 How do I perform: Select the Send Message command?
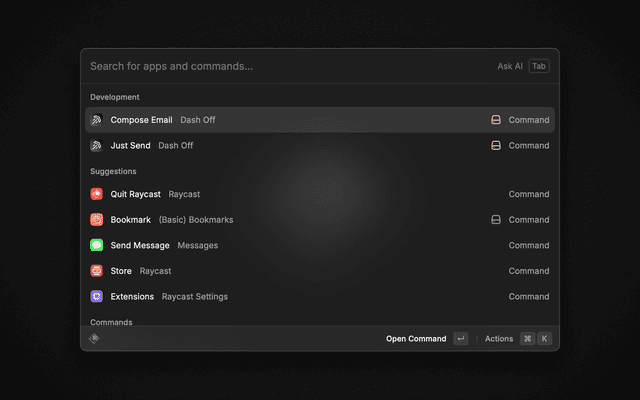140,245
